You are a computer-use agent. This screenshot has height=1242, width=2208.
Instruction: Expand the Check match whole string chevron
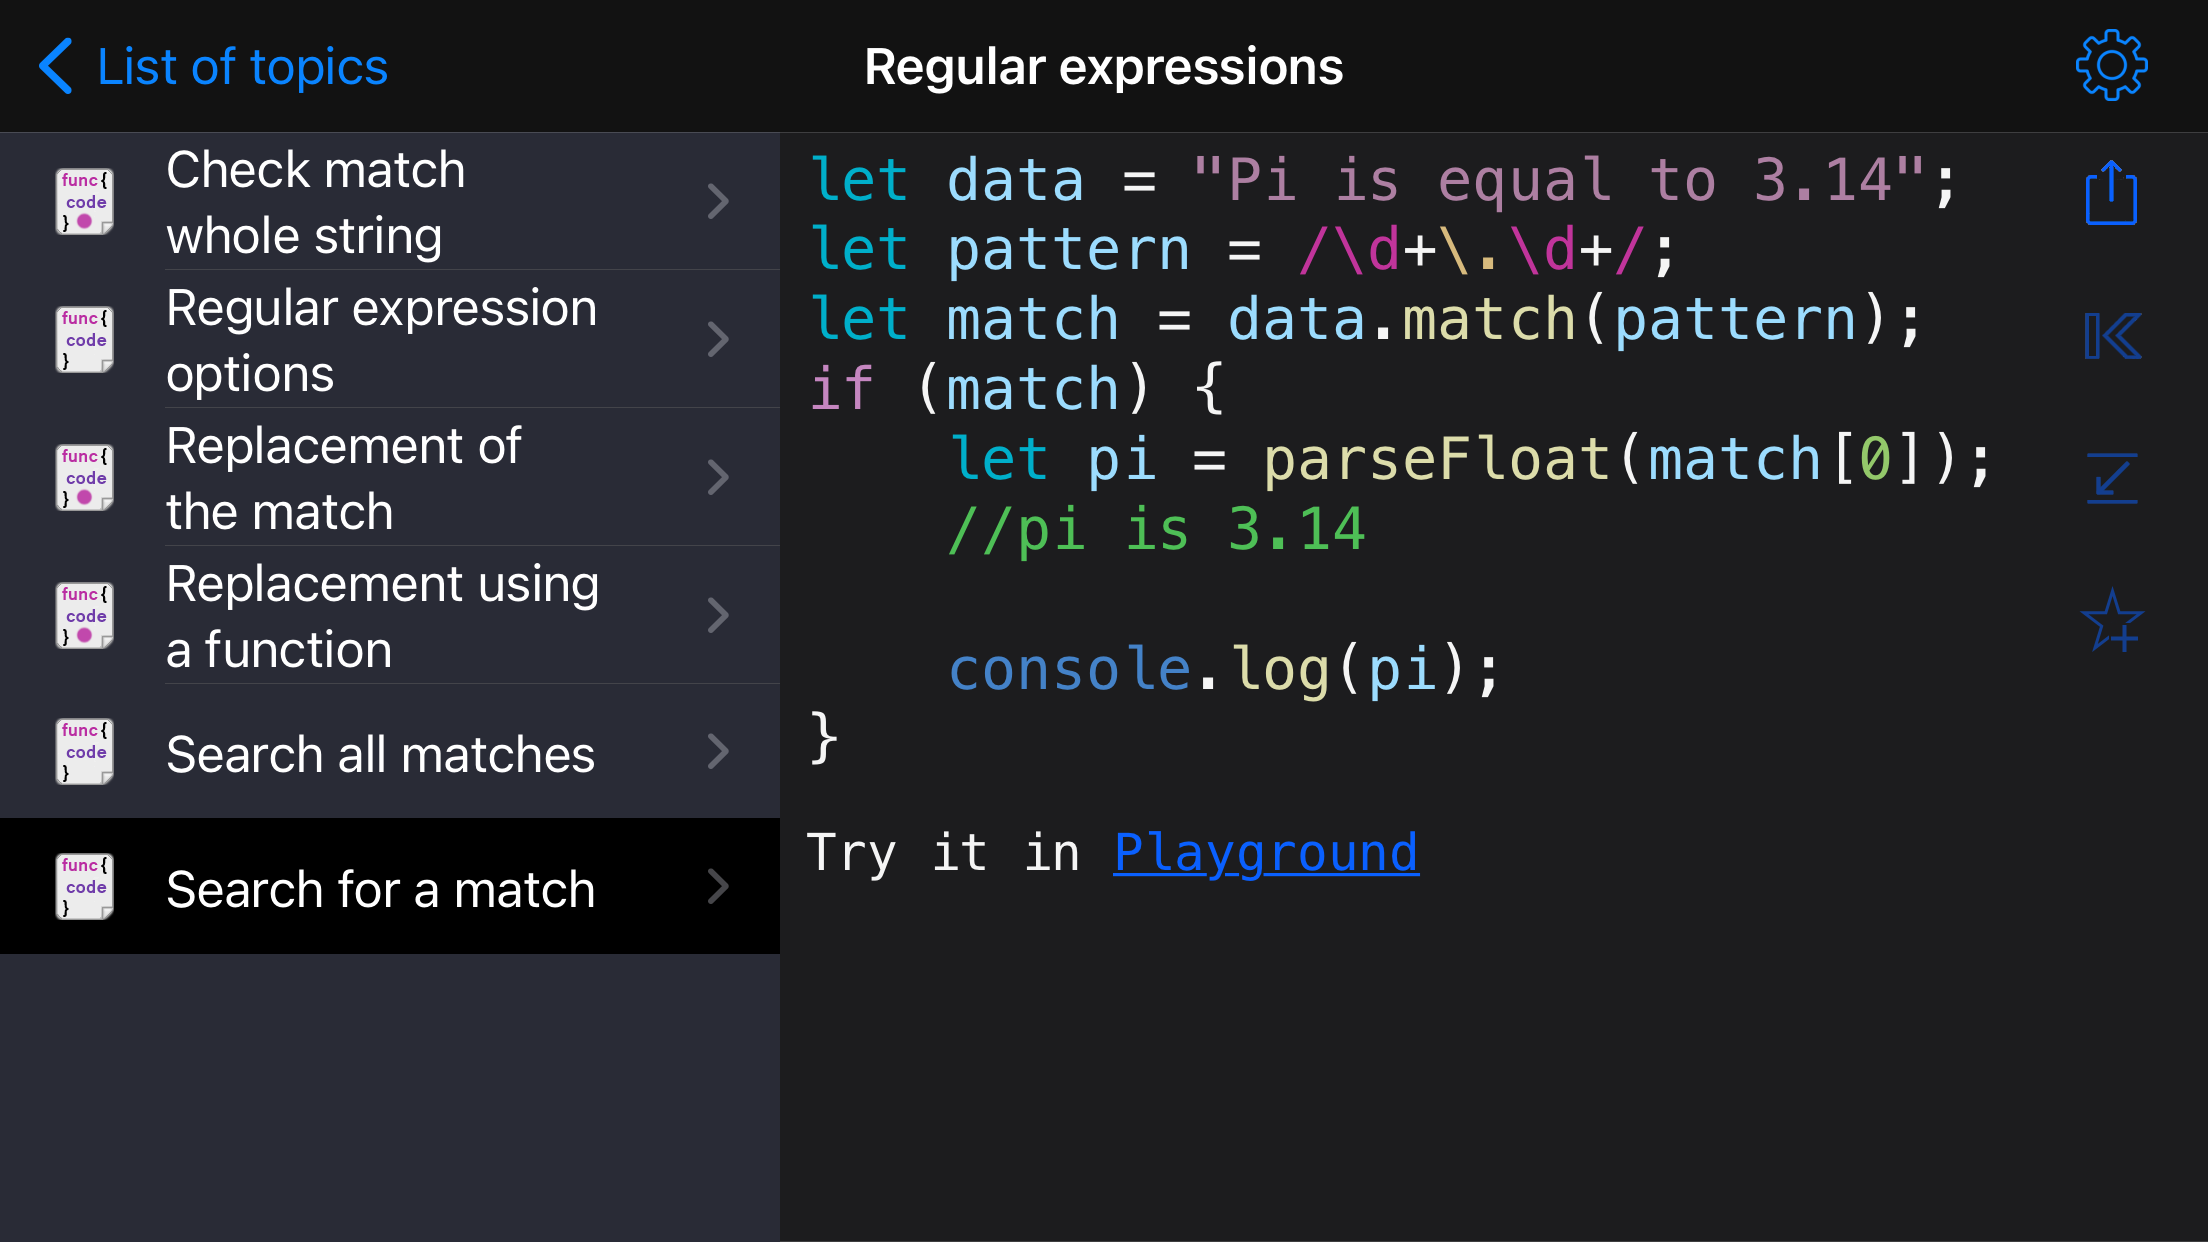[718, 201]
